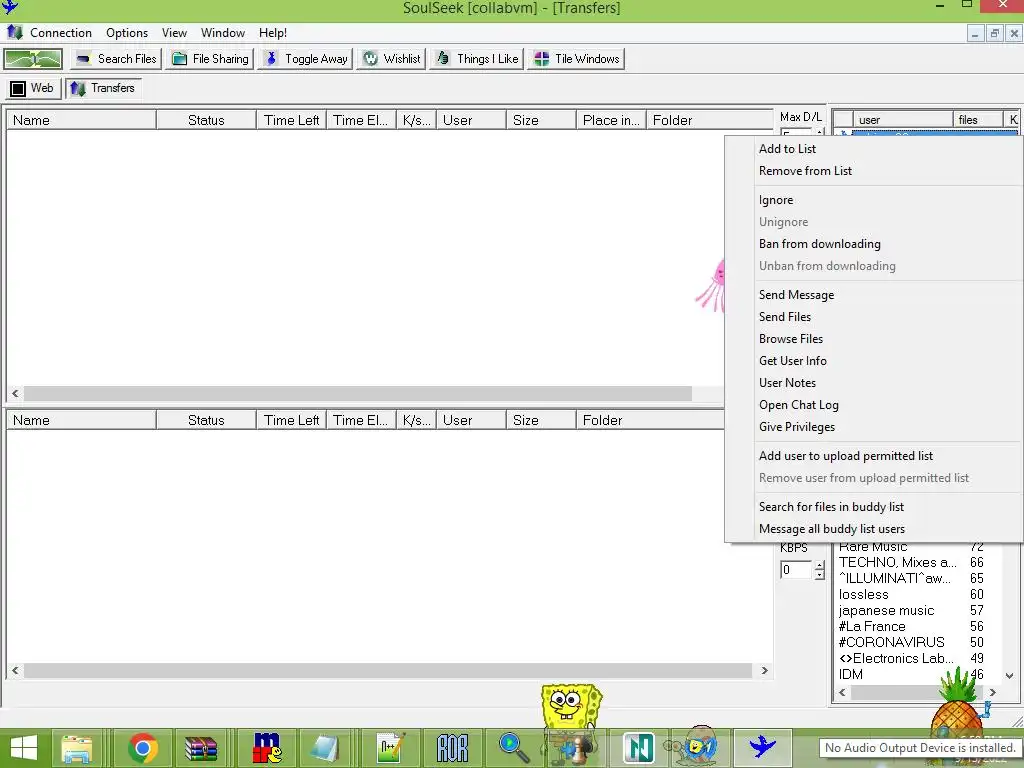The image size is (1024, 768).
Task: Choose Search for files in buddy list
Action: pos(874,507)
